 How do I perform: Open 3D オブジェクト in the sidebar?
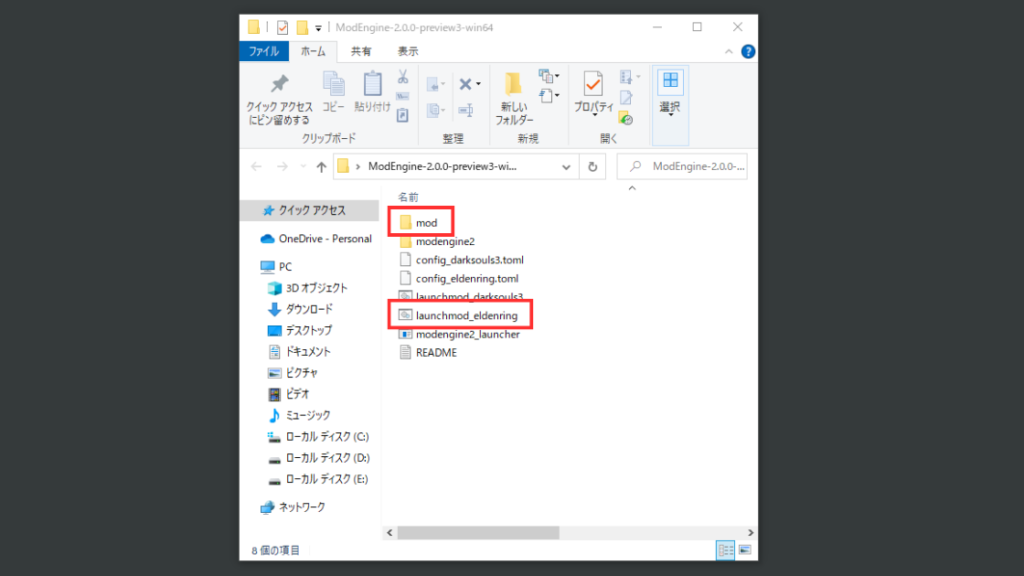[x=310, y=288]
